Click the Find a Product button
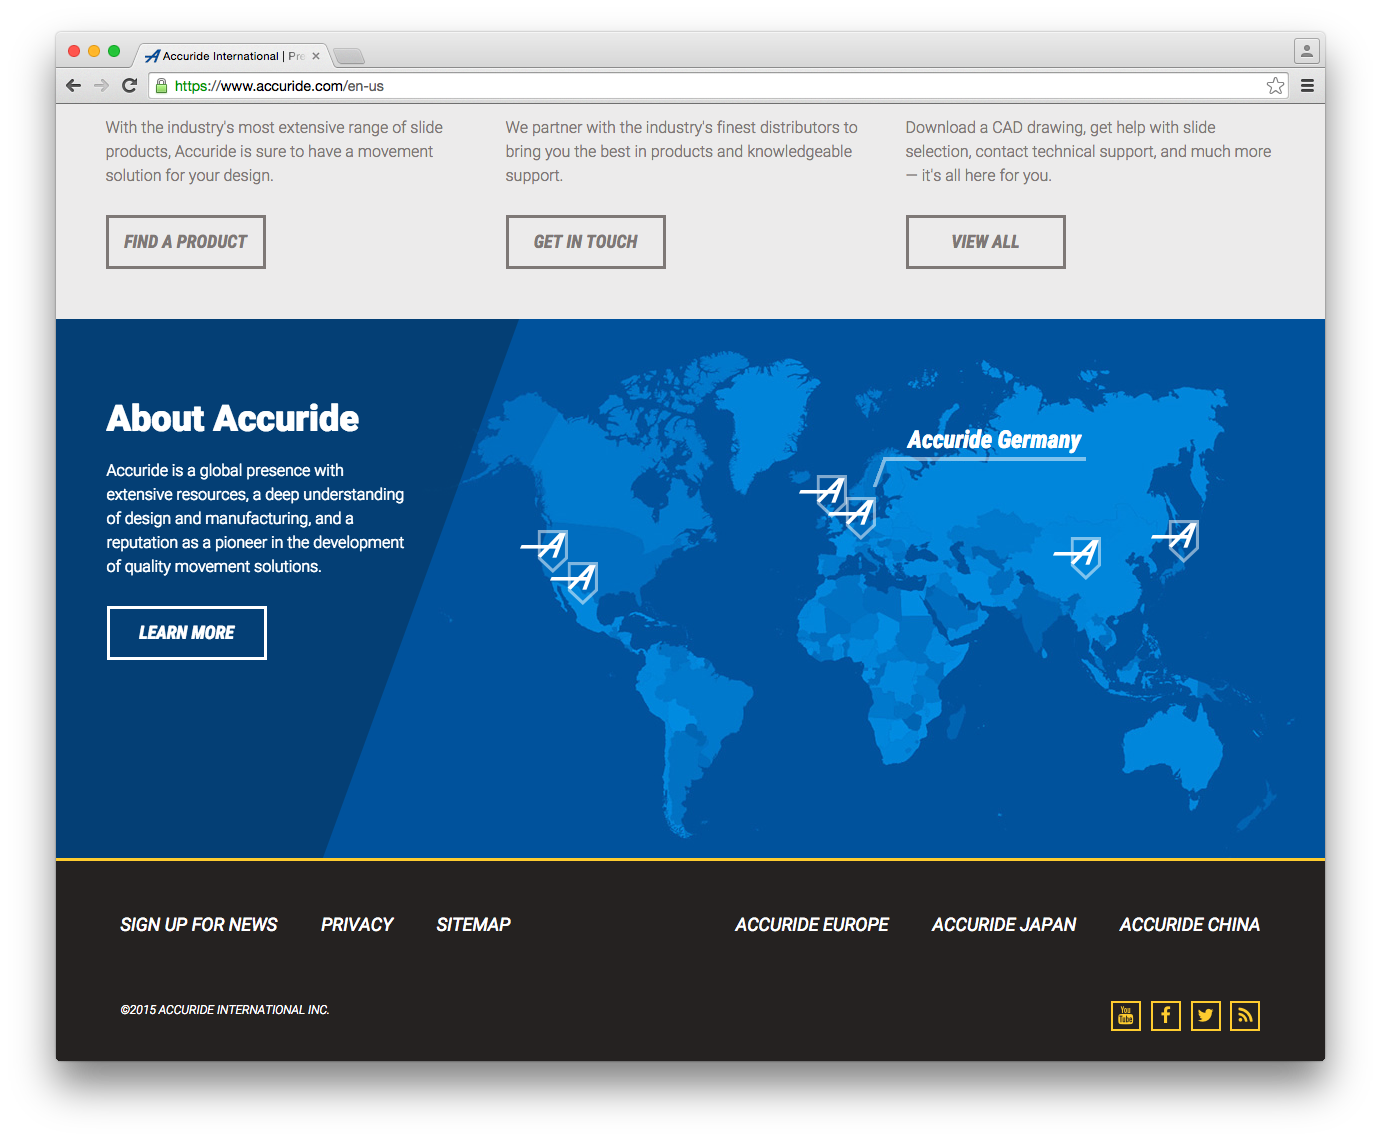 186,242
